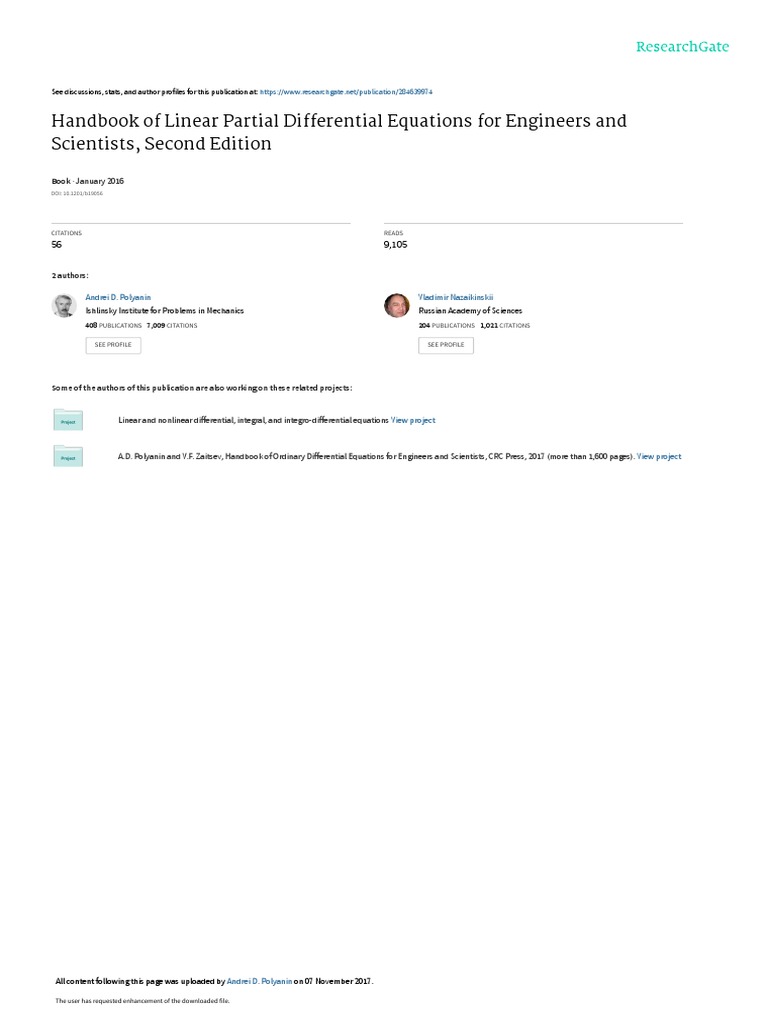Click Russian Academy of Sciences affiliation
This screenshot has height=1024, width=768.
[470, 311]
